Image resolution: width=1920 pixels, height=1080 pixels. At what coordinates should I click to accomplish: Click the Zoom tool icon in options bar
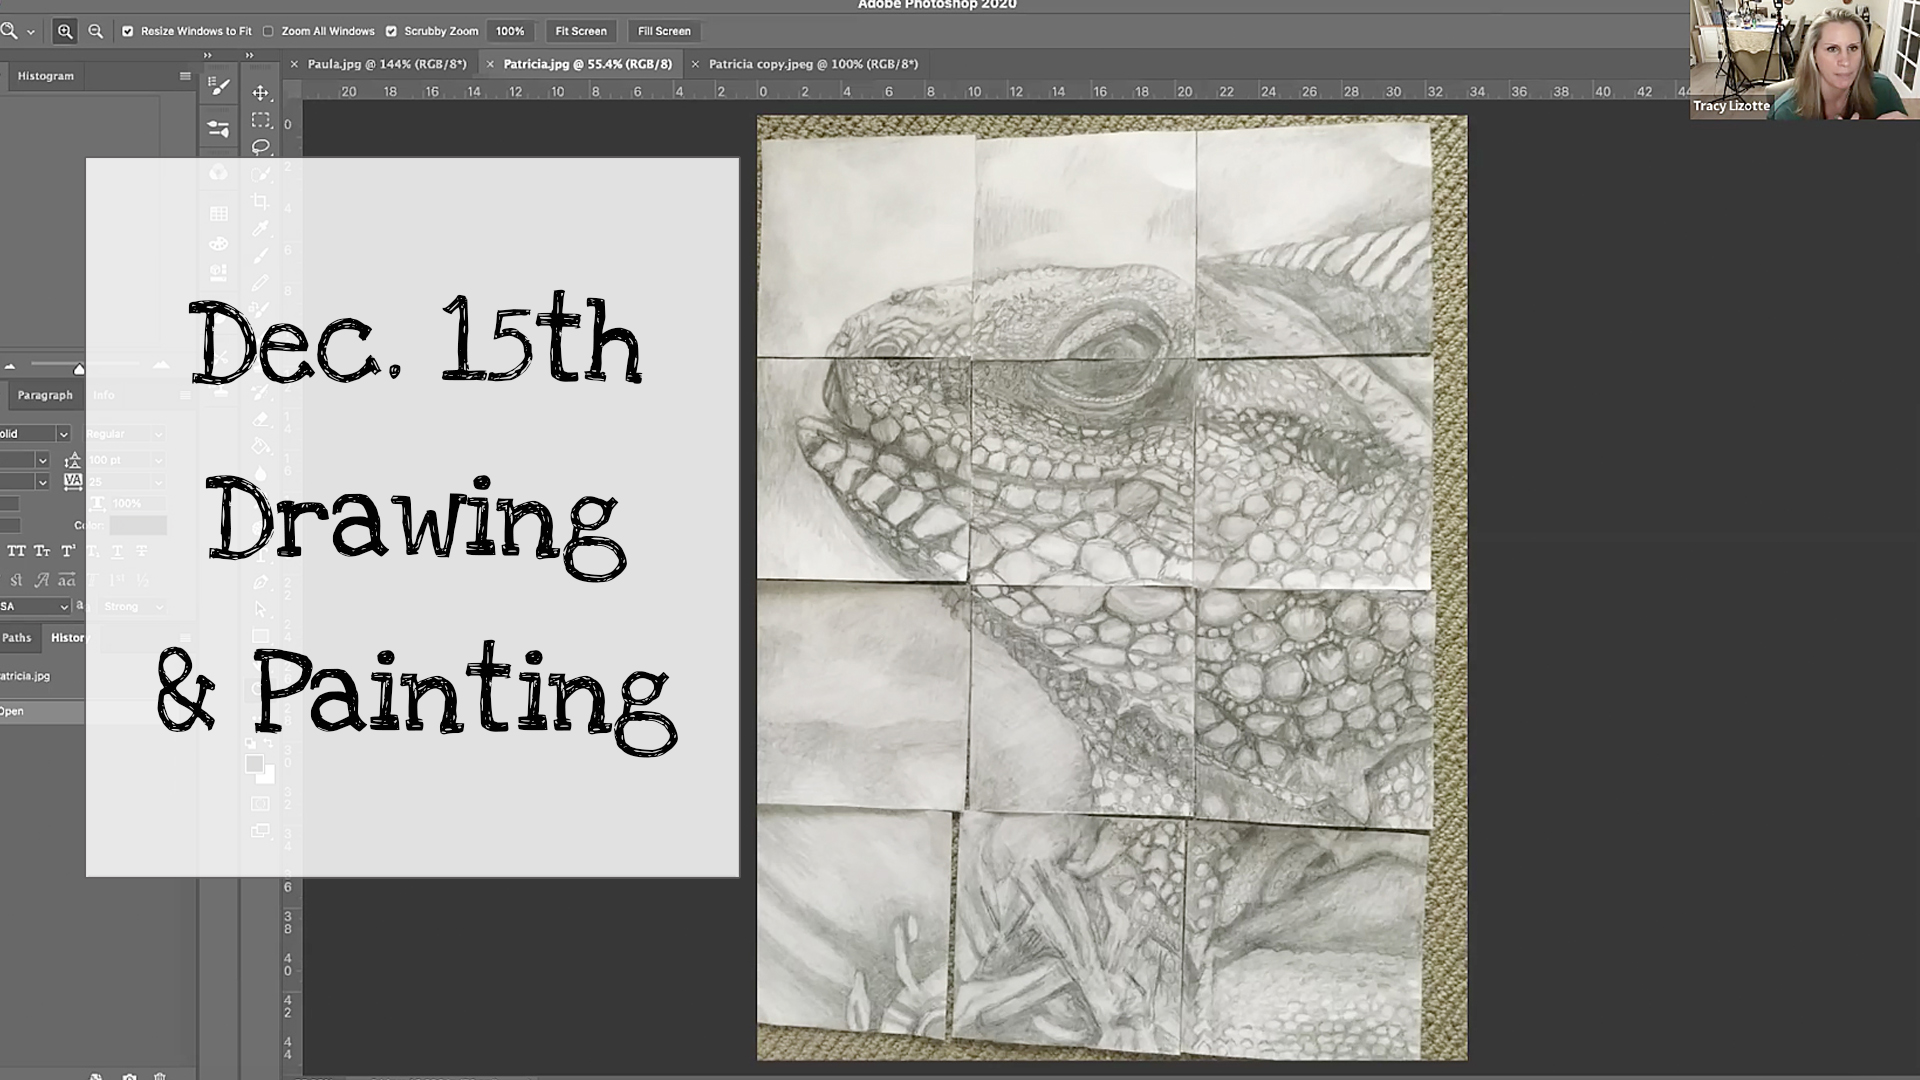[x=9, y=31]
